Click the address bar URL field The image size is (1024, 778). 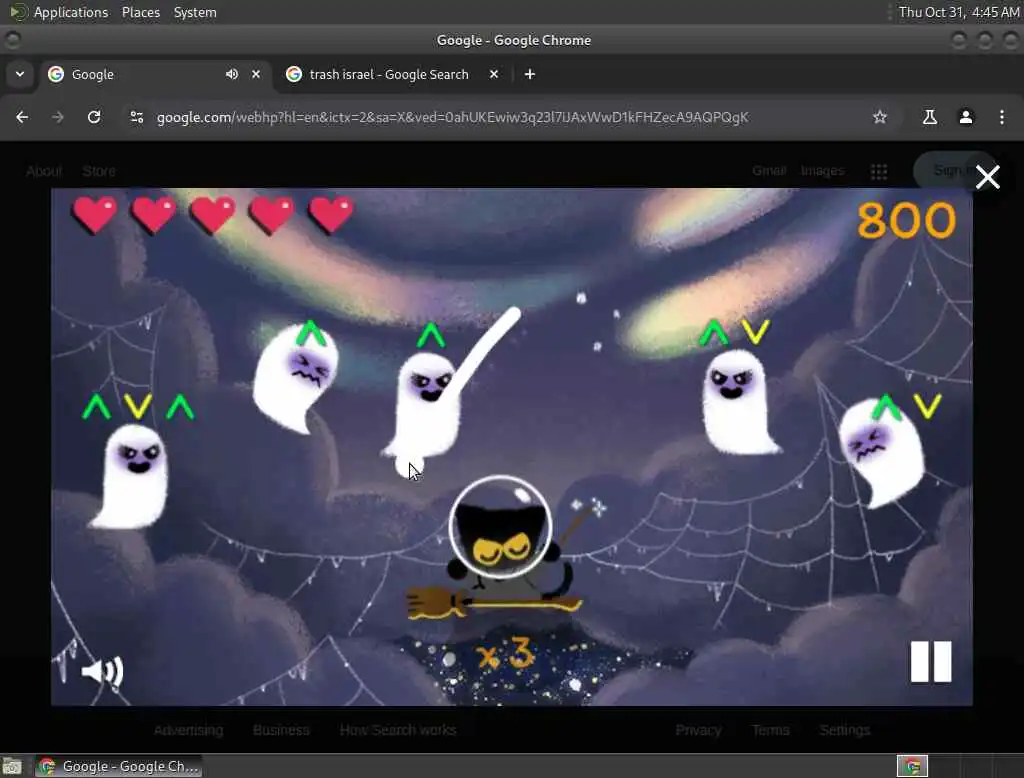click(452, 117)
